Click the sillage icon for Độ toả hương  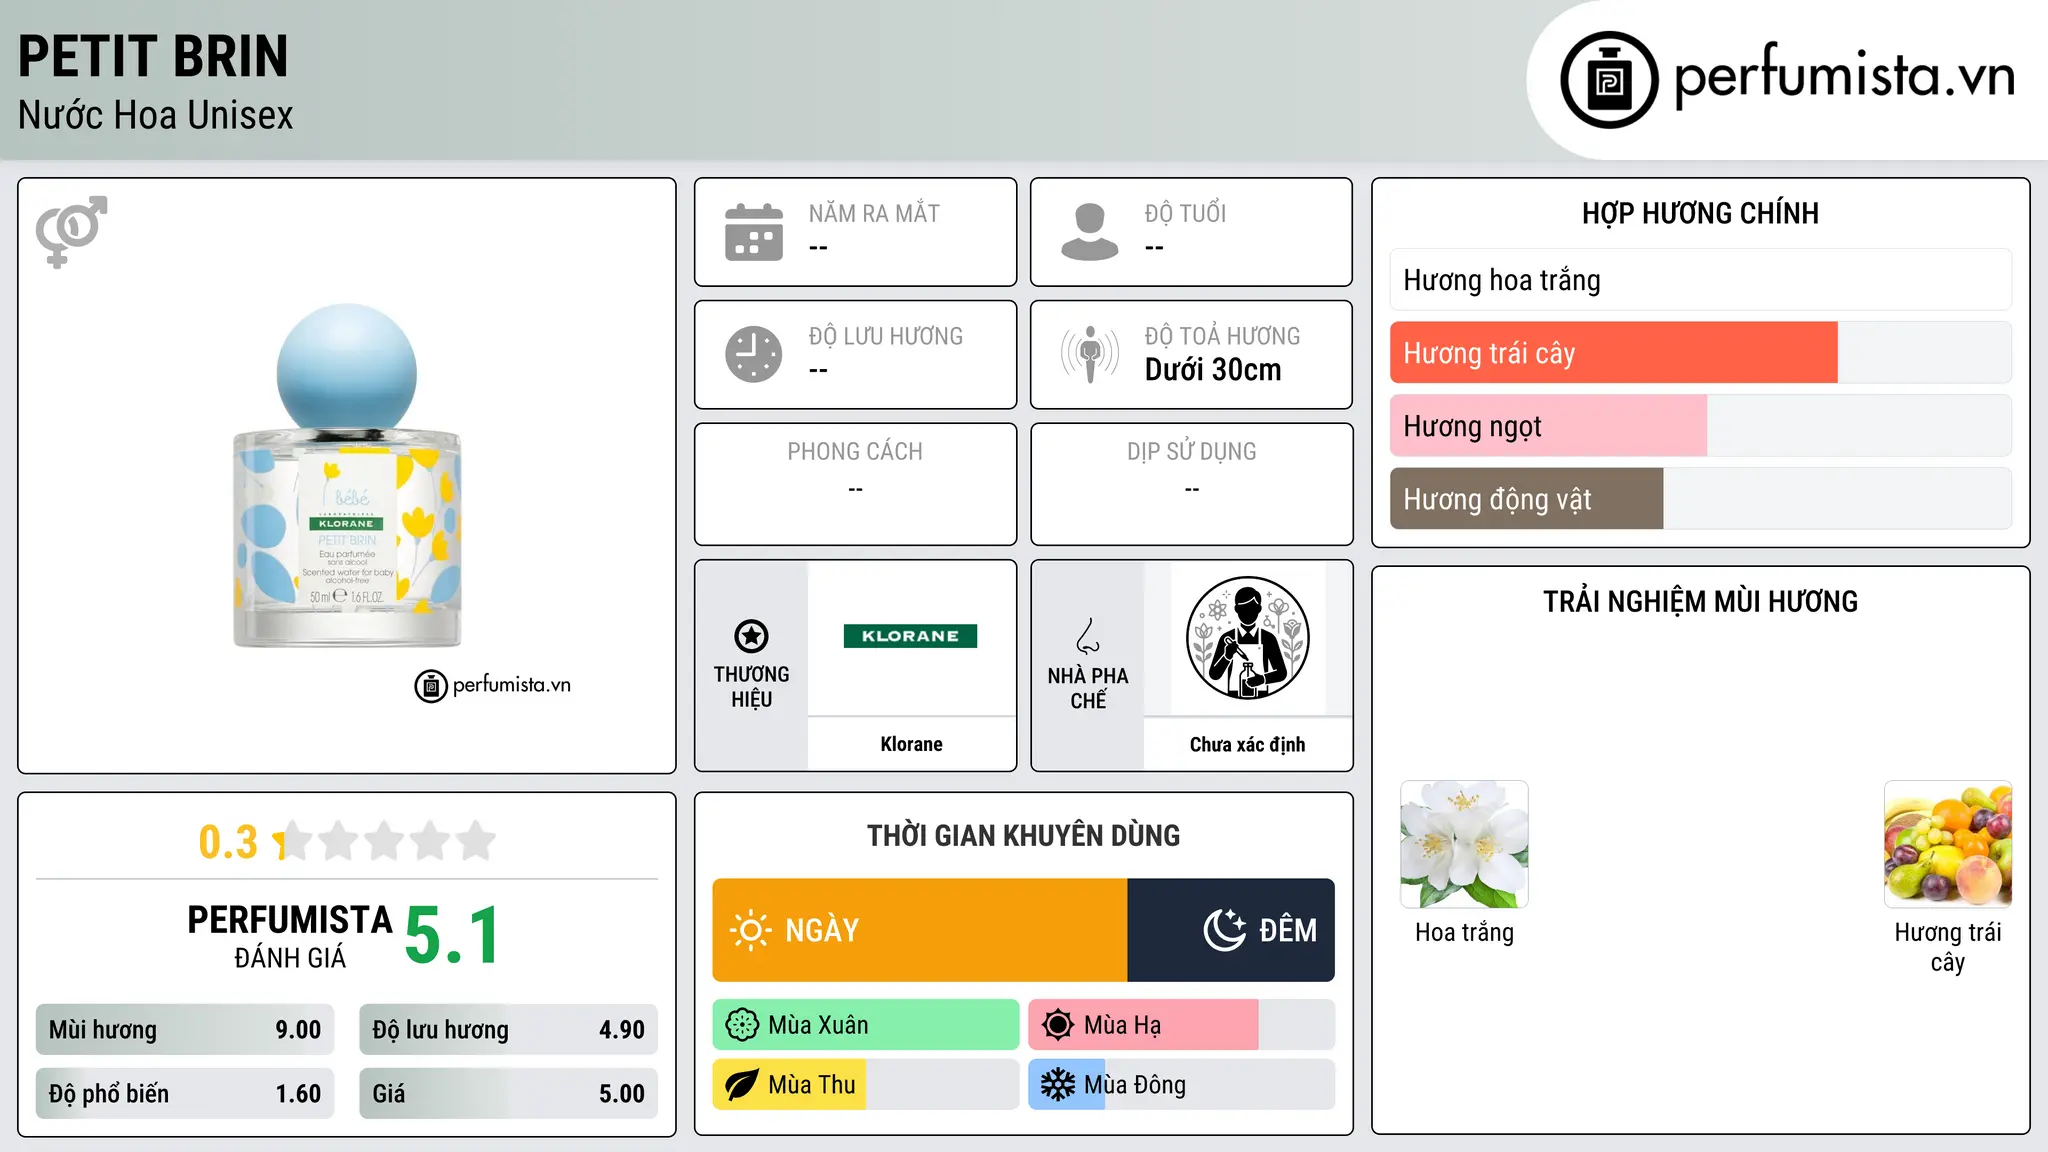[x=1090, y=354]
